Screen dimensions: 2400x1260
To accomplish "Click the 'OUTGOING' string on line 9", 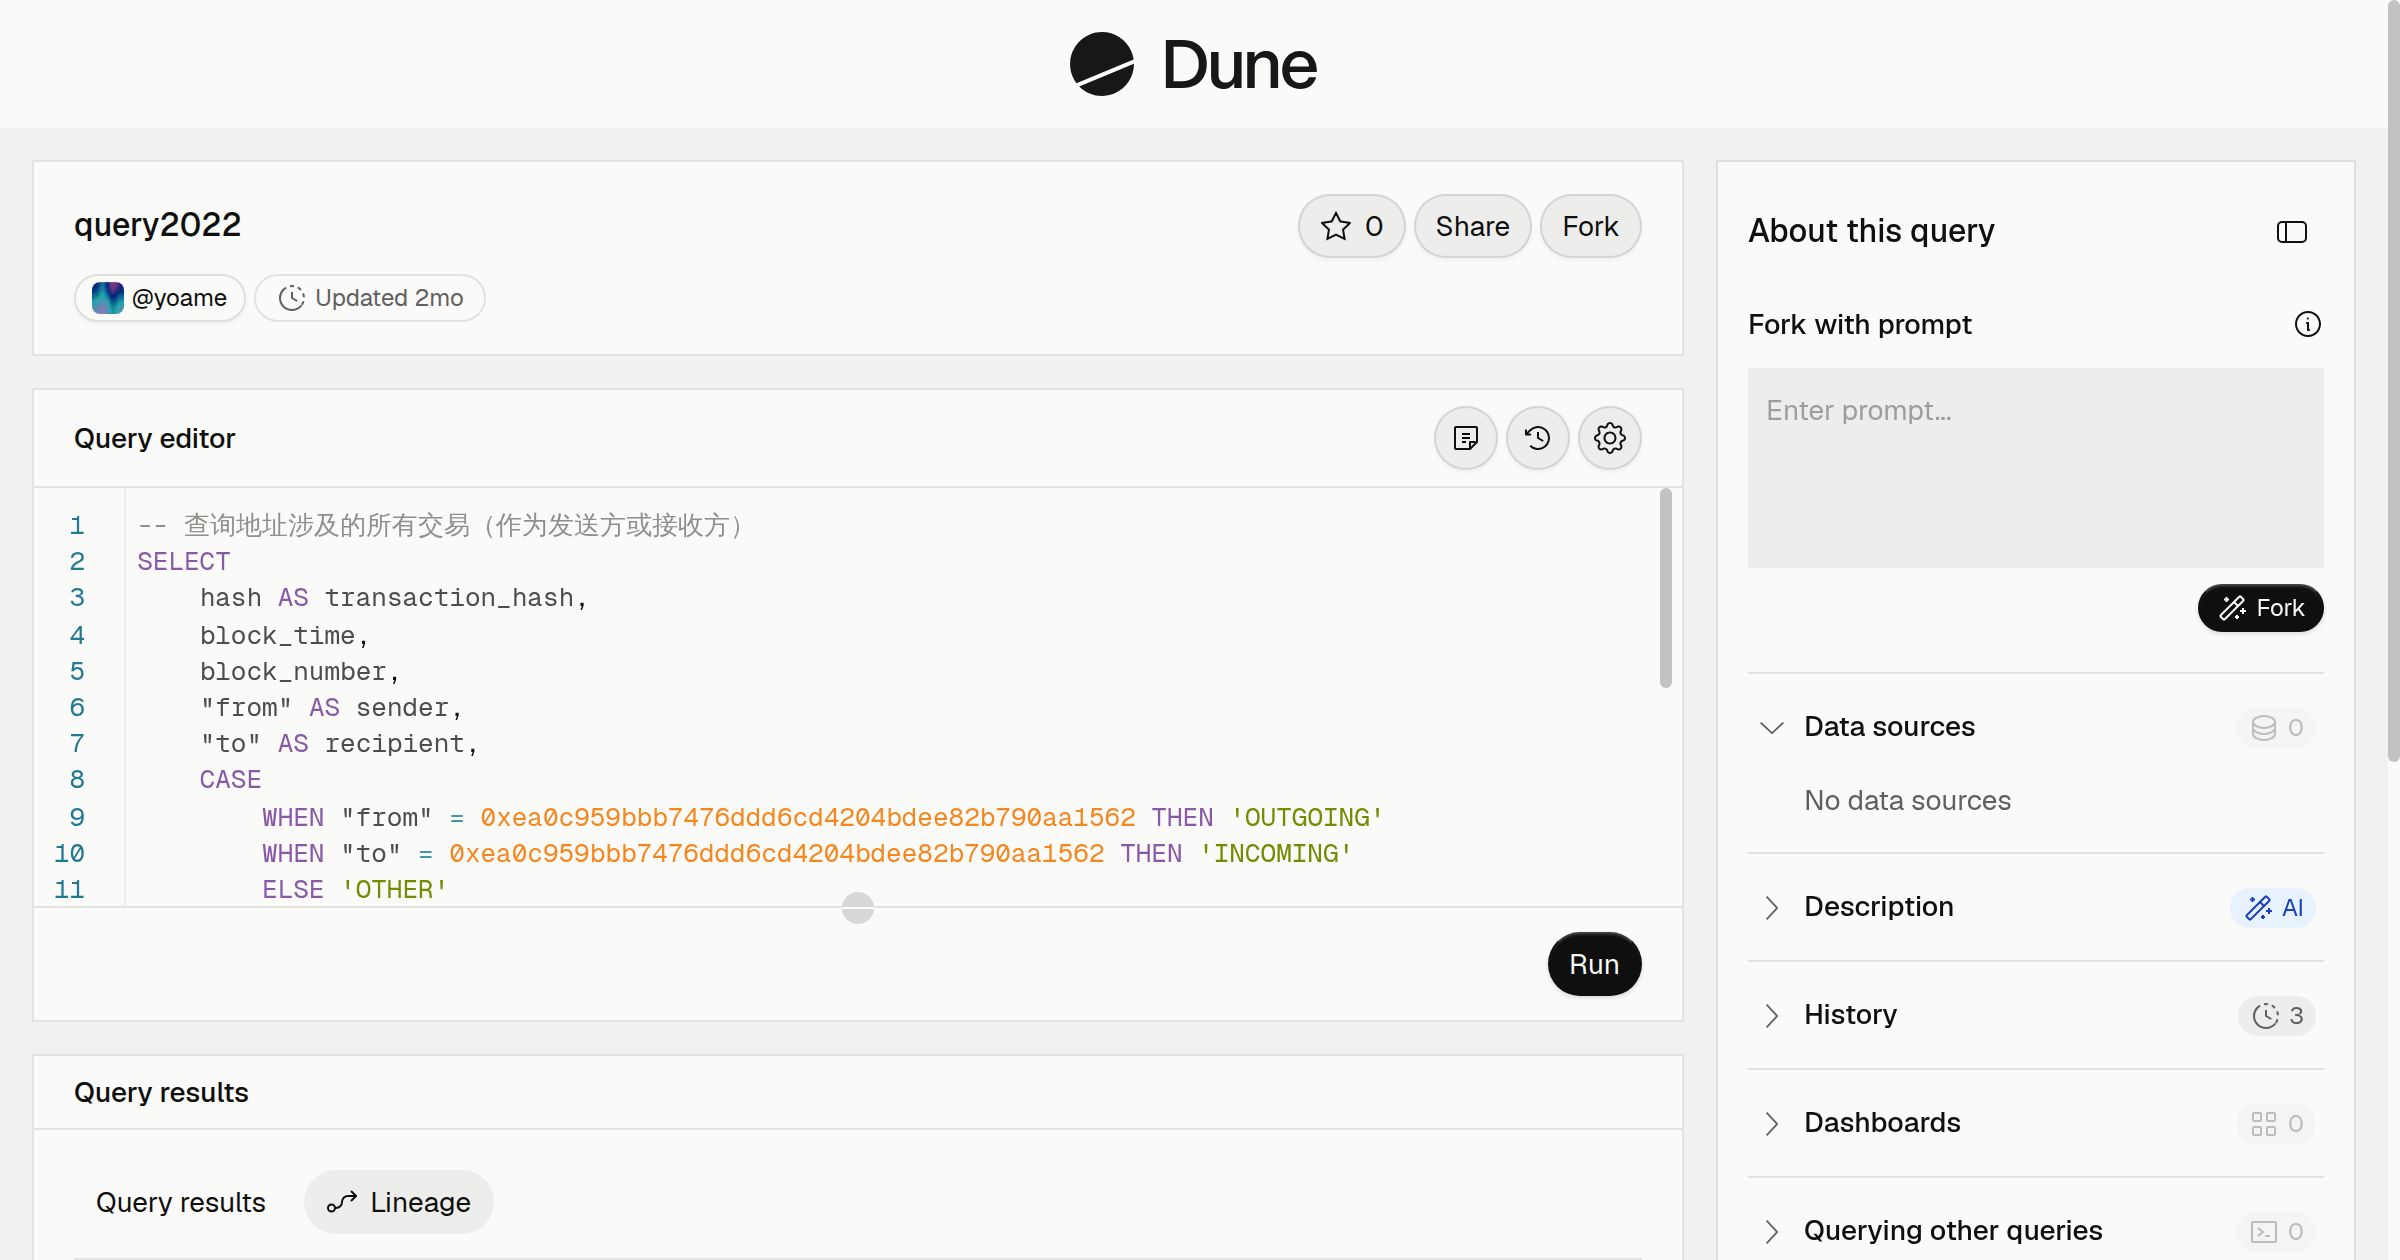I will (x=1307, y=817).
